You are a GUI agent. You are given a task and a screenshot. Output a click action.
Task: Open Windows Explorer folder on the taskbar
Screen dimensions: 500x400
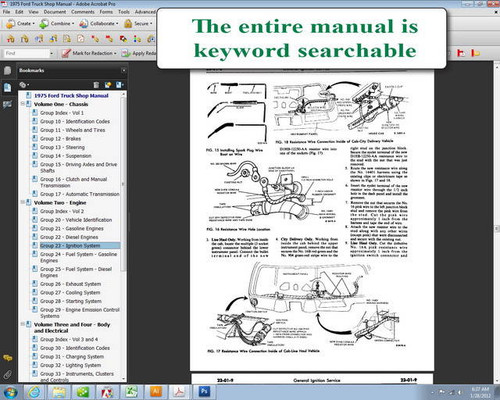59,392
